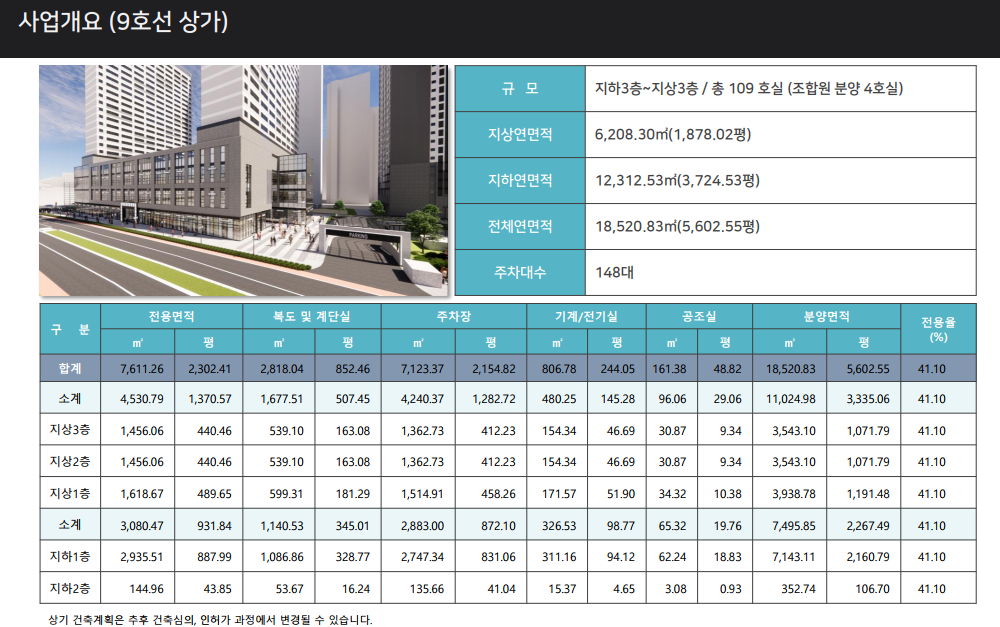
Task: Select '7,143.11' in 지하1층 row
Action: pyautogui.click(x=794, y=557)
